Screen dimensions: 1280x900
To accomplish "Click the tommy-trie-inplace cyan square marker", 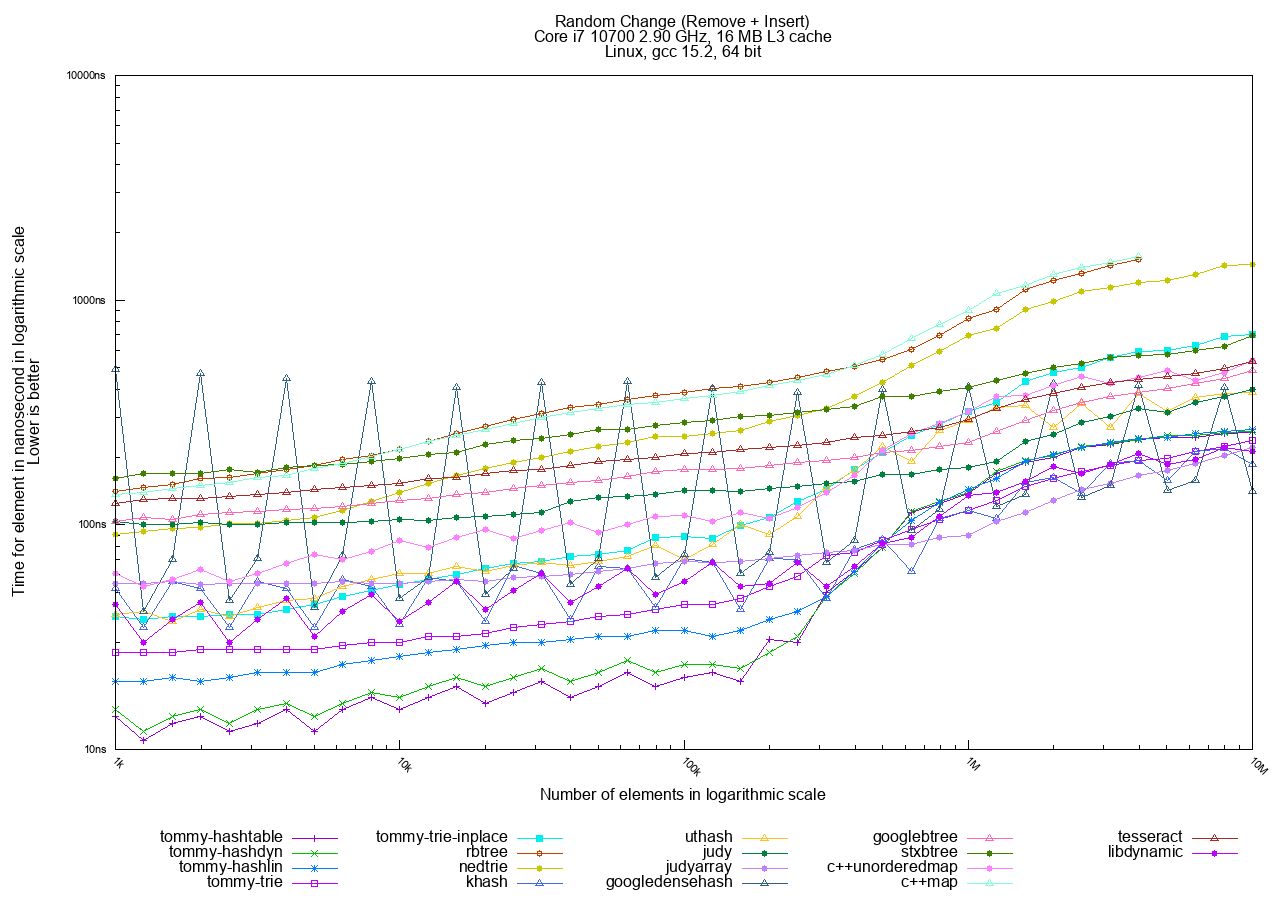I will coord(539,837).
